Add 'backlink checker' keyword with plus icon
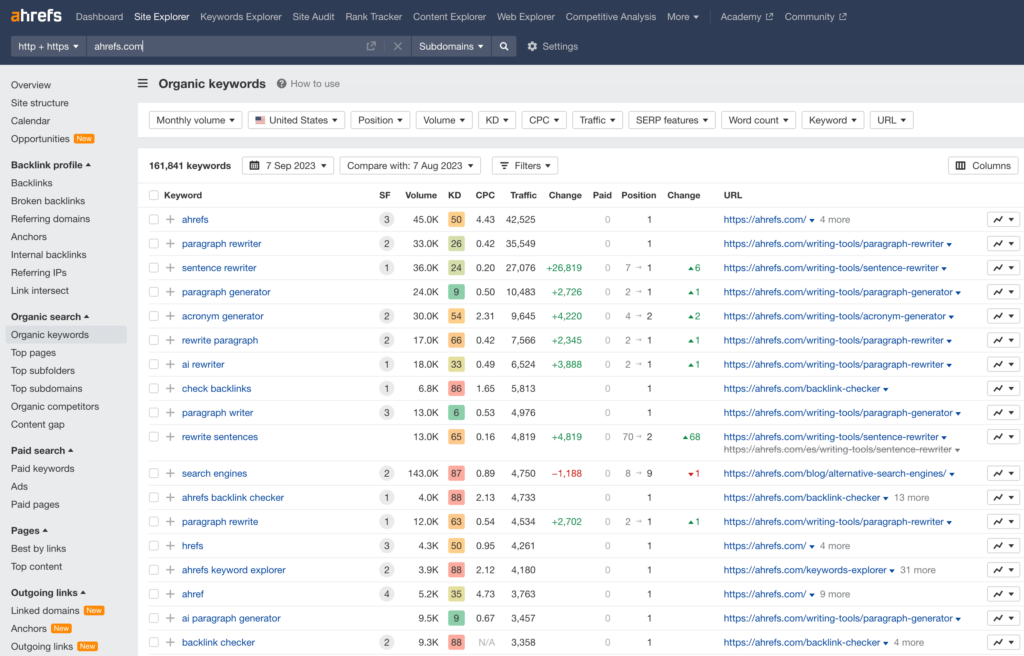This screenshot has height=656, width=1024. click(170, 643)
